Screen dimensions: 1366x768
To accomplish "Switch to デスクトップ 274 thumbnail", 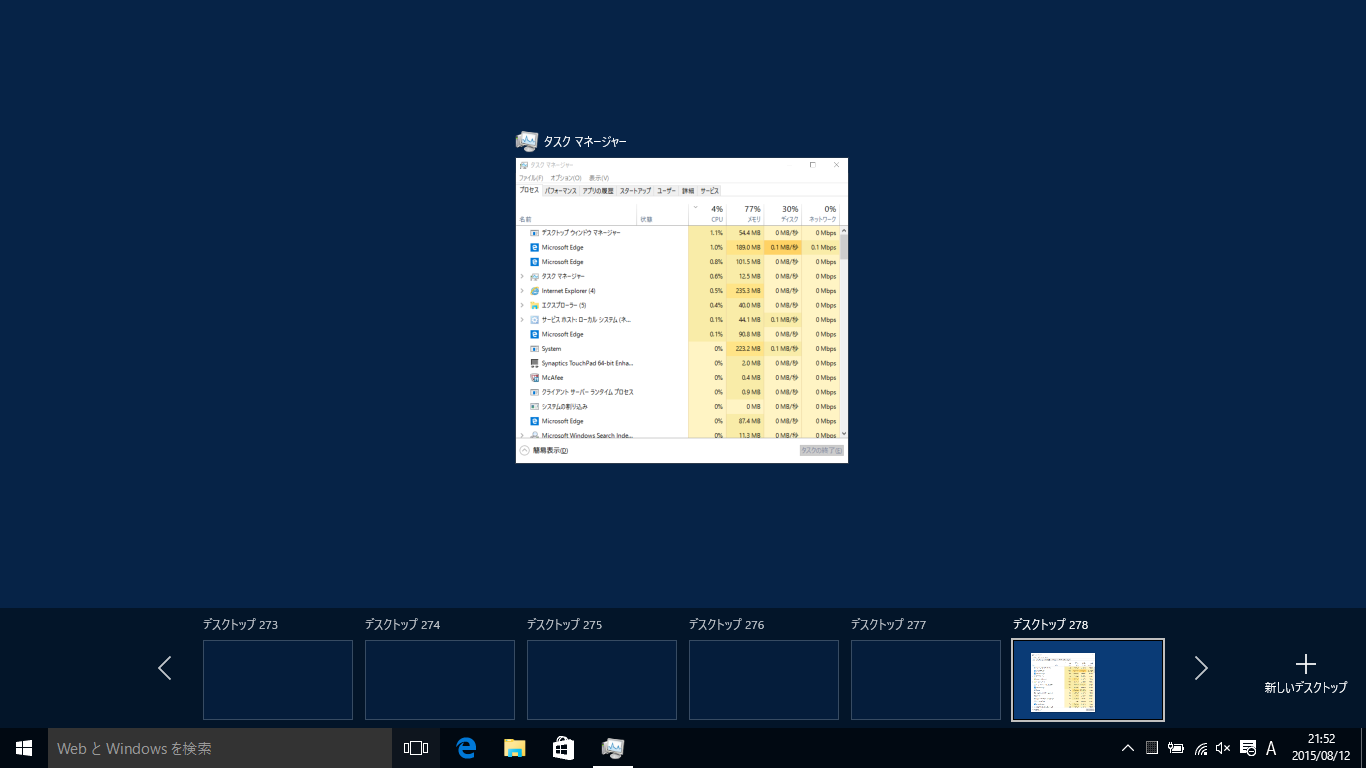I will (440, 680).
